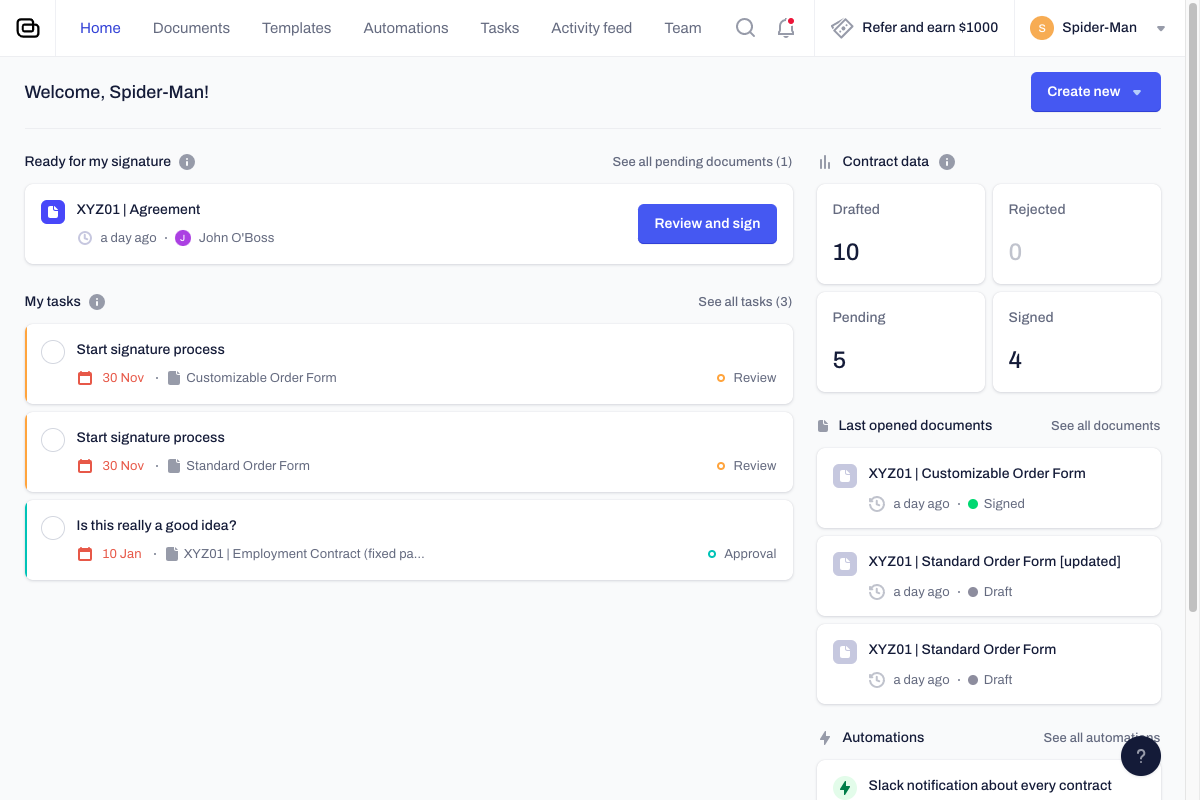Click the 10 Jan due date
Viewport: 1200px width, 800px height.
pos(122,554)
